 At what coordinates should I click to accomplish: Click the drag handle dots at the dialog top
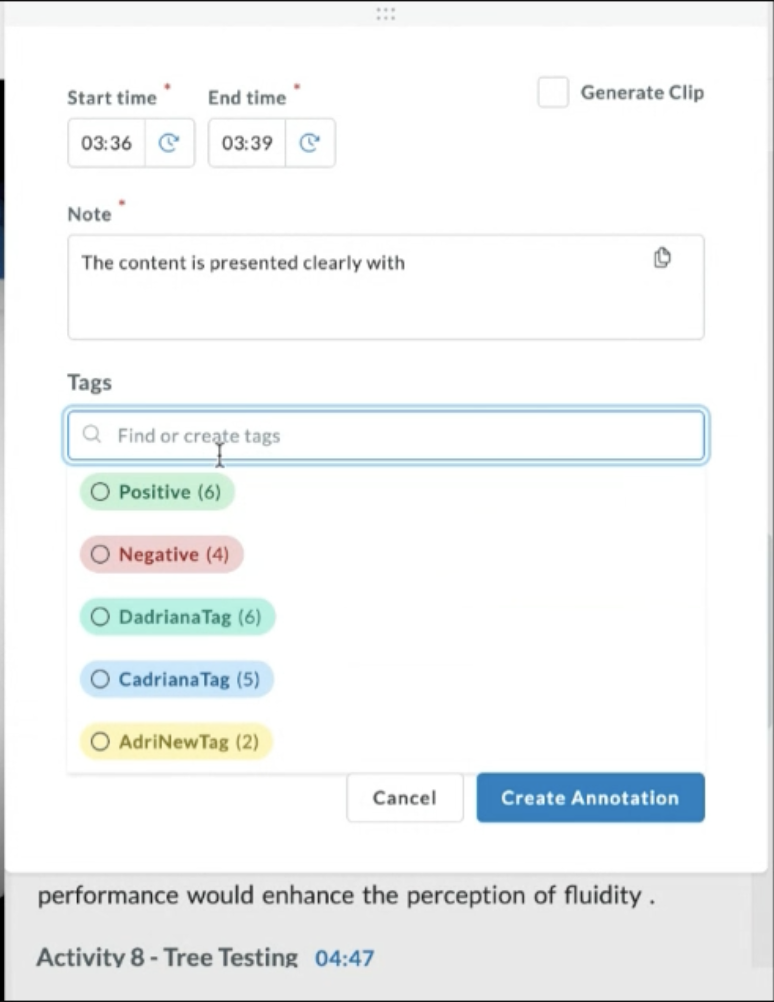(x=386, y=13)
